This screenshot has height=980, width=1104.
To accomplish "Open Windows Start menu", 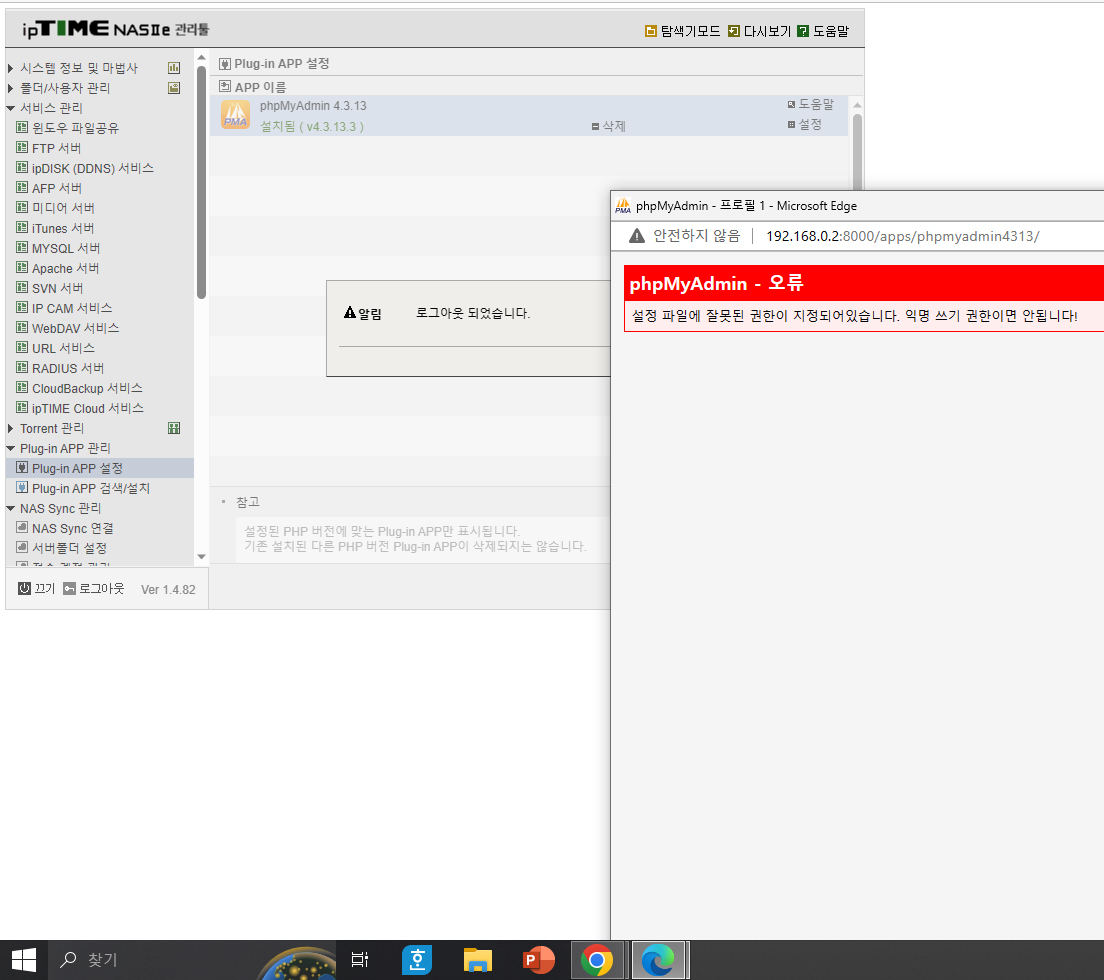I will [23, 960].
